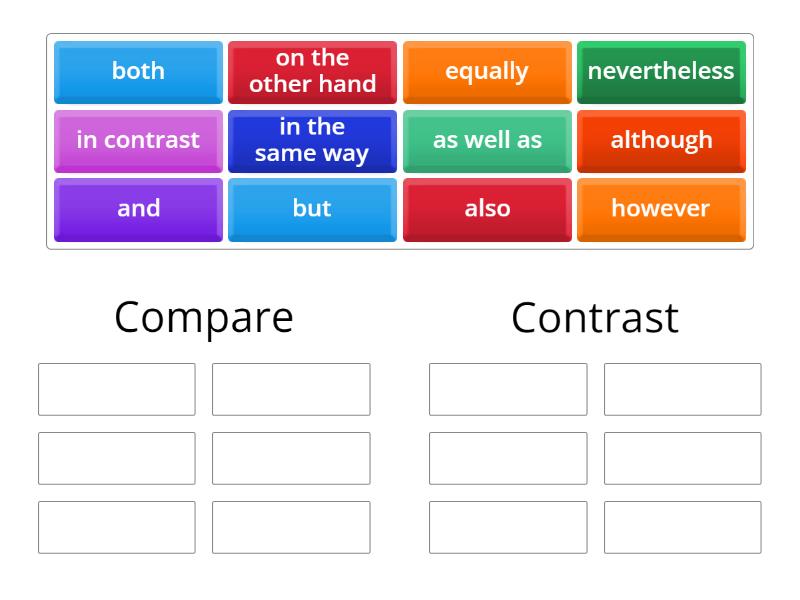
Task: Select the "both" word tile
Action: coord(137,71)
